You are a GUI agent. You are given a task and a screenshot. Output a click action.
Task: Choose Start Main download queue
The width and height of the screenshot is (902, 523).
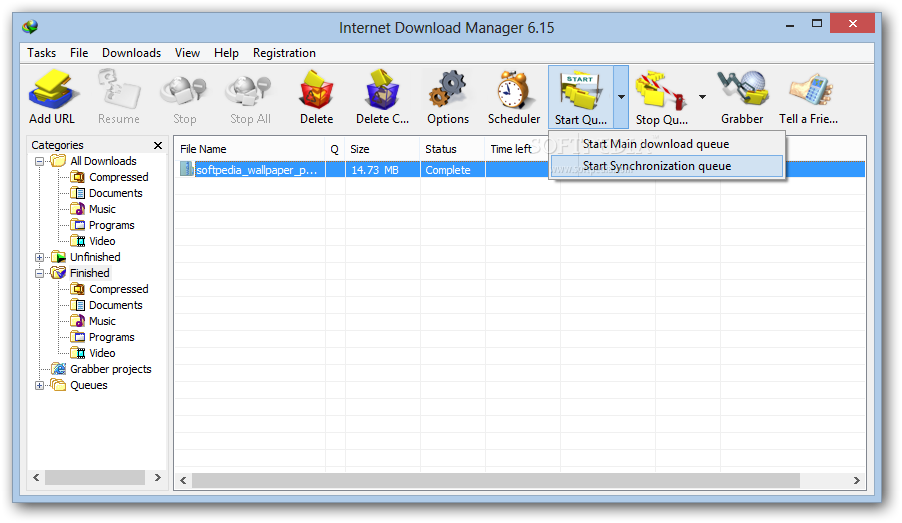point(667,144)
